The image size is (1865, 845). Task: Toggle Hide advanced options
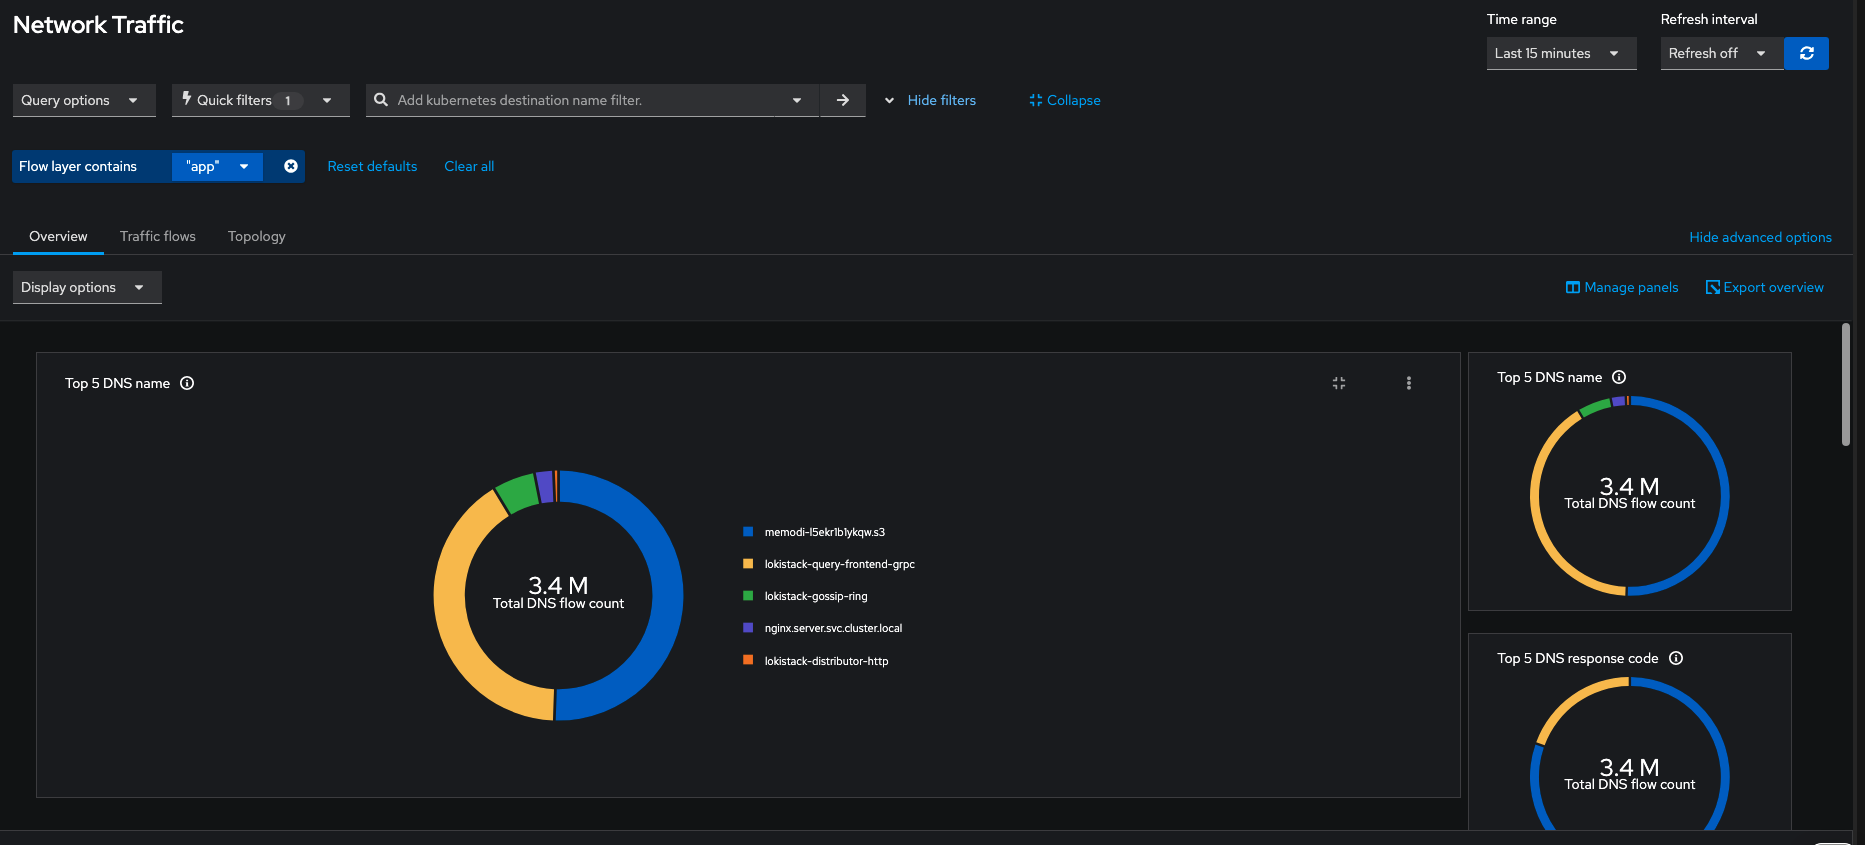click(x=1760, y=237)
